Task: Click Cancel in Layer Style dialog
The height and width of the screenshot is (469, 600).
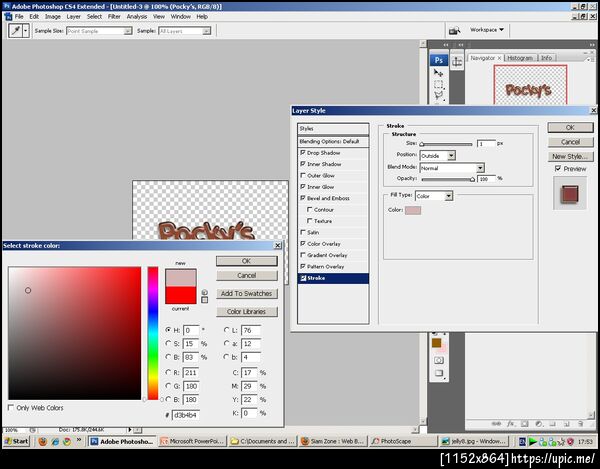Action: pyautogui.click(x=570, y=142)
